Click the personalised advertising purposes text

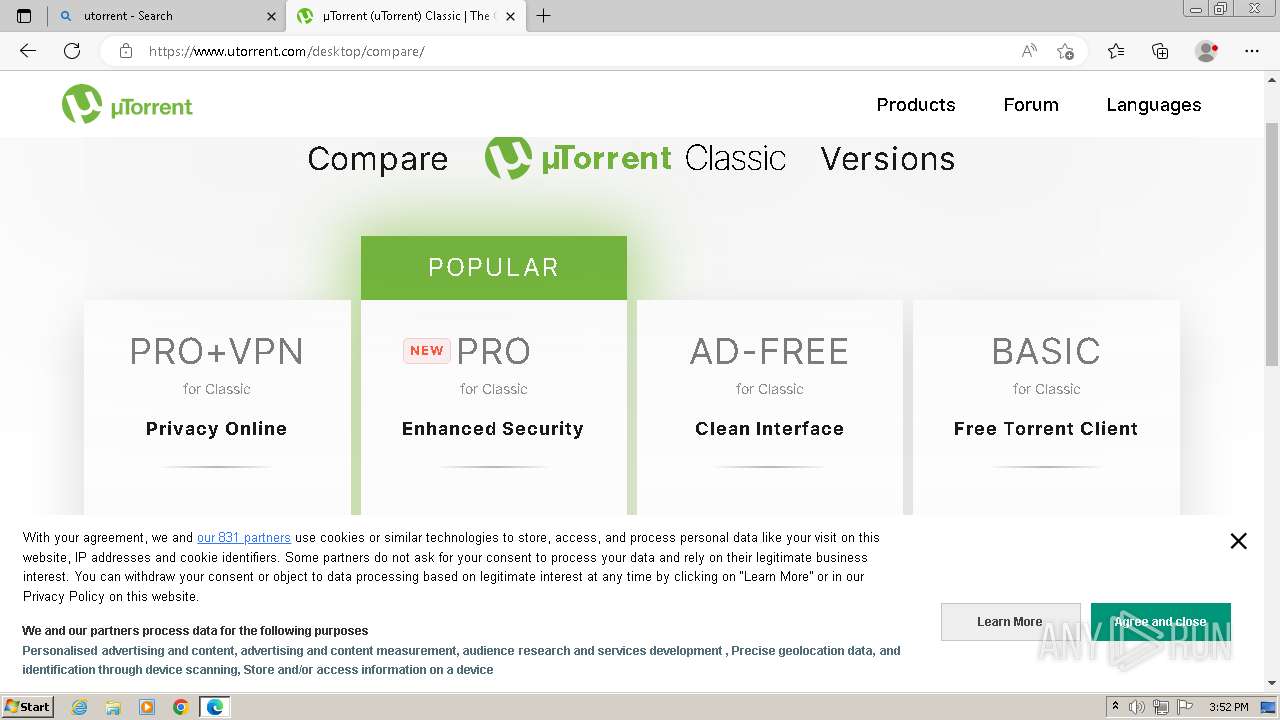click(x=461, y=660)
